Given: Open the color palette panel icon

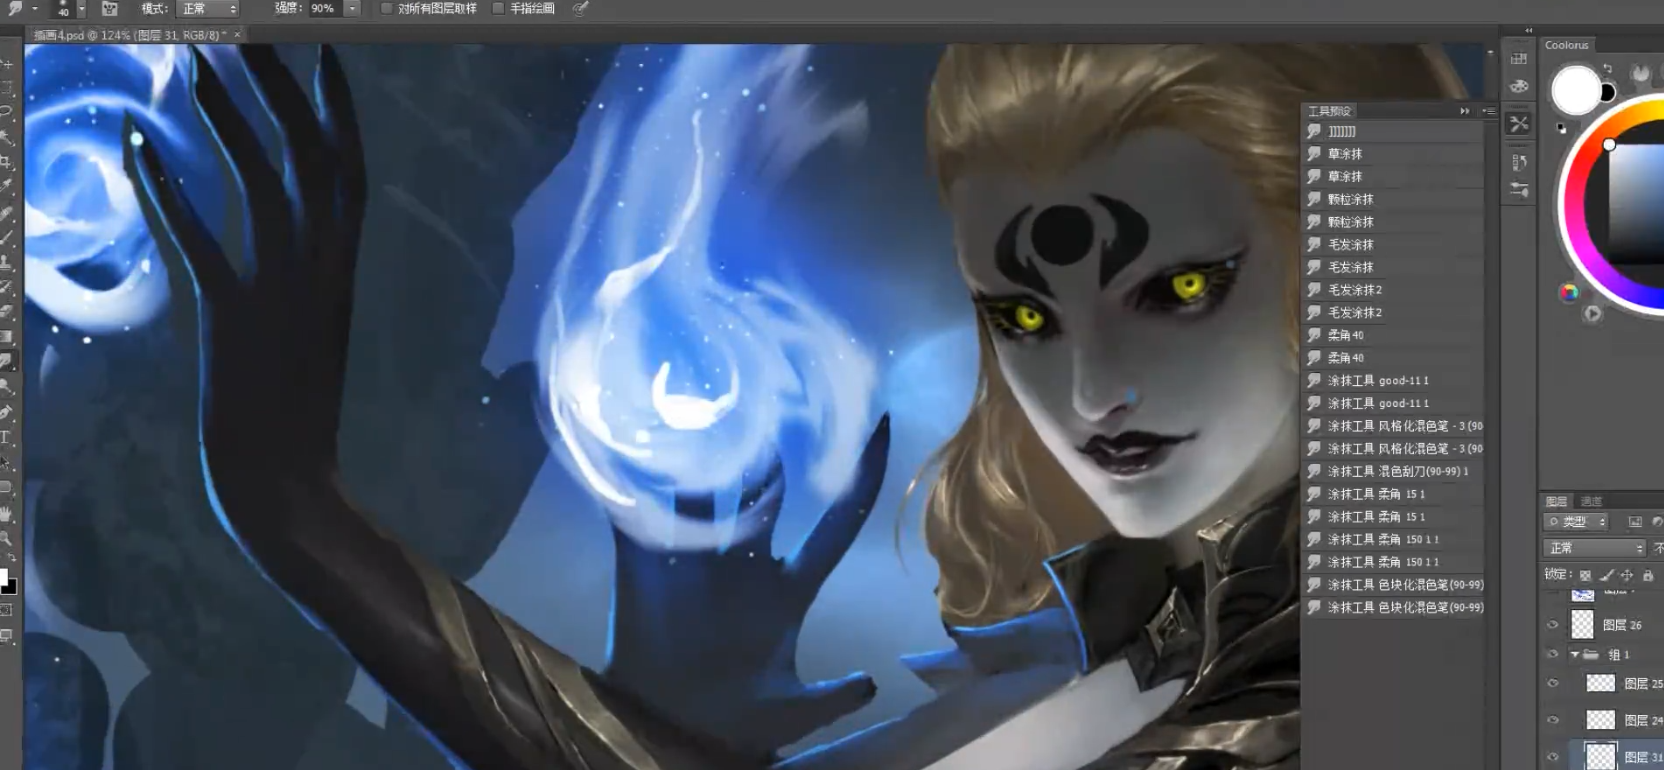Looking at the screenshot, I should coord(1519,86).
